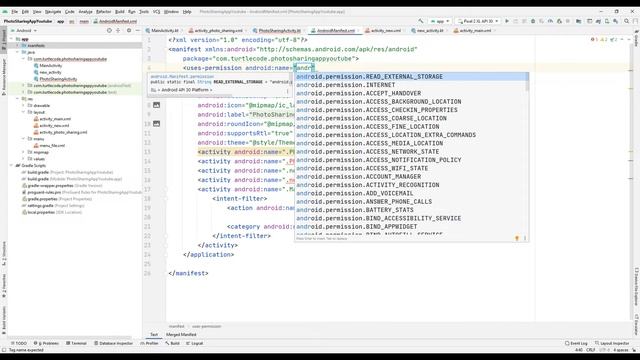Expand the mipmap folder
The width and height of the screenshot is (640, 360).
pyautogui.click(x=24, y=152)
